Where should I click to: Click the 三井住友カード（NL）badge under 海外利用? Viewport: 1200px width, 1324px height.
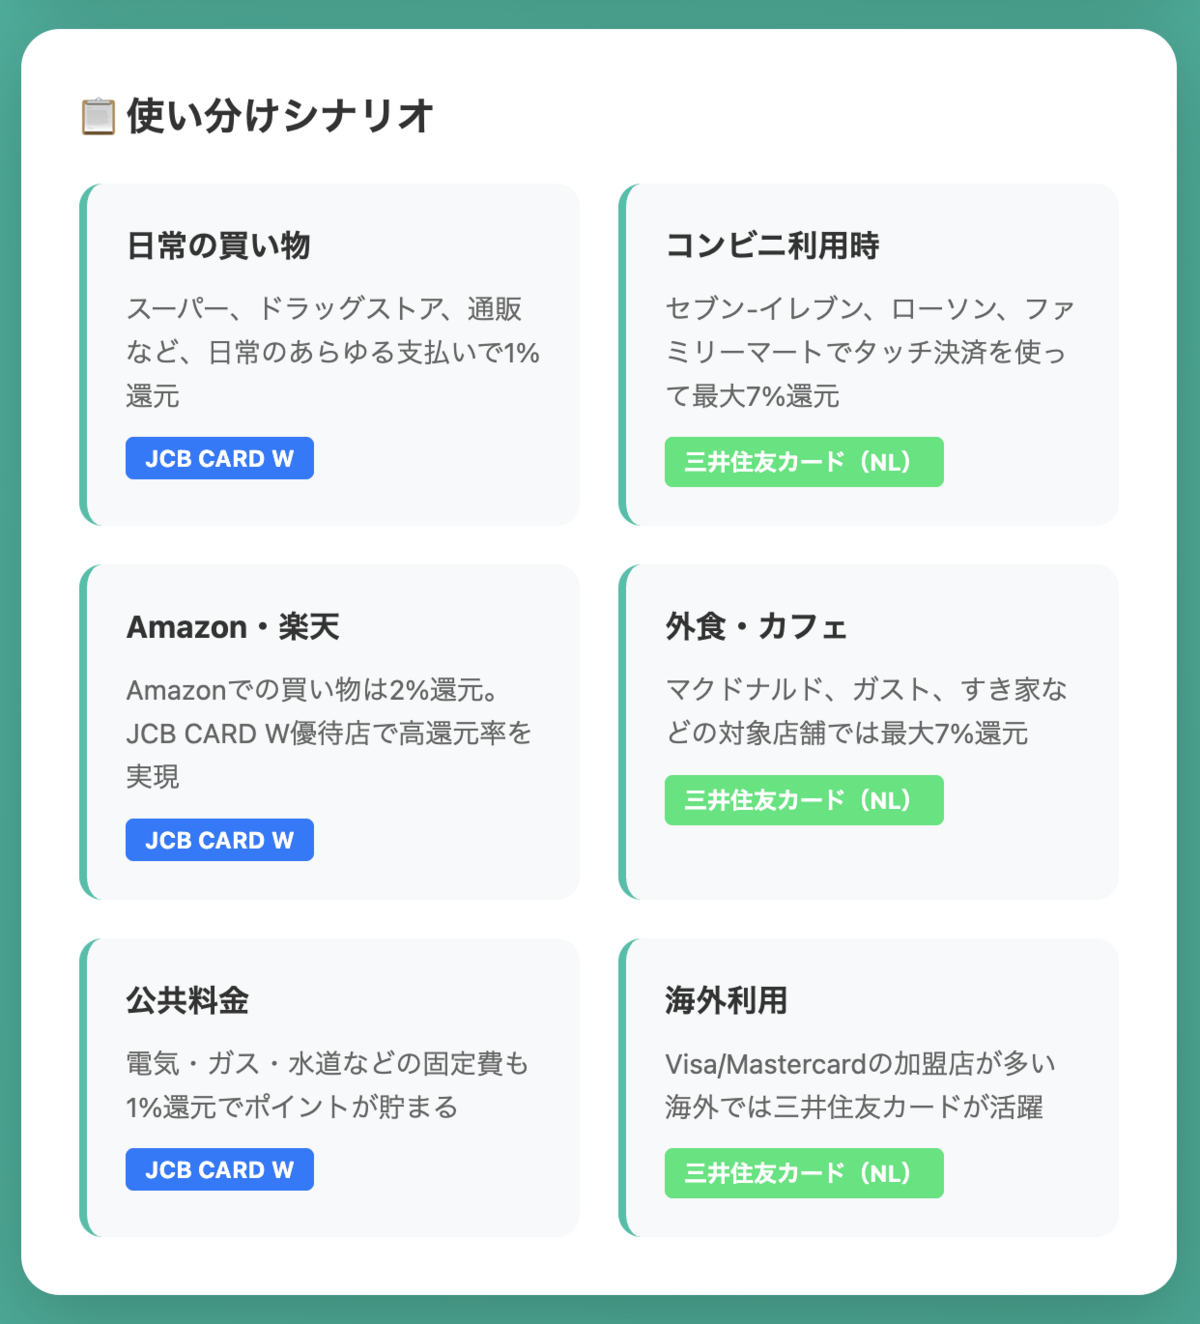(x=804, y=1172)
